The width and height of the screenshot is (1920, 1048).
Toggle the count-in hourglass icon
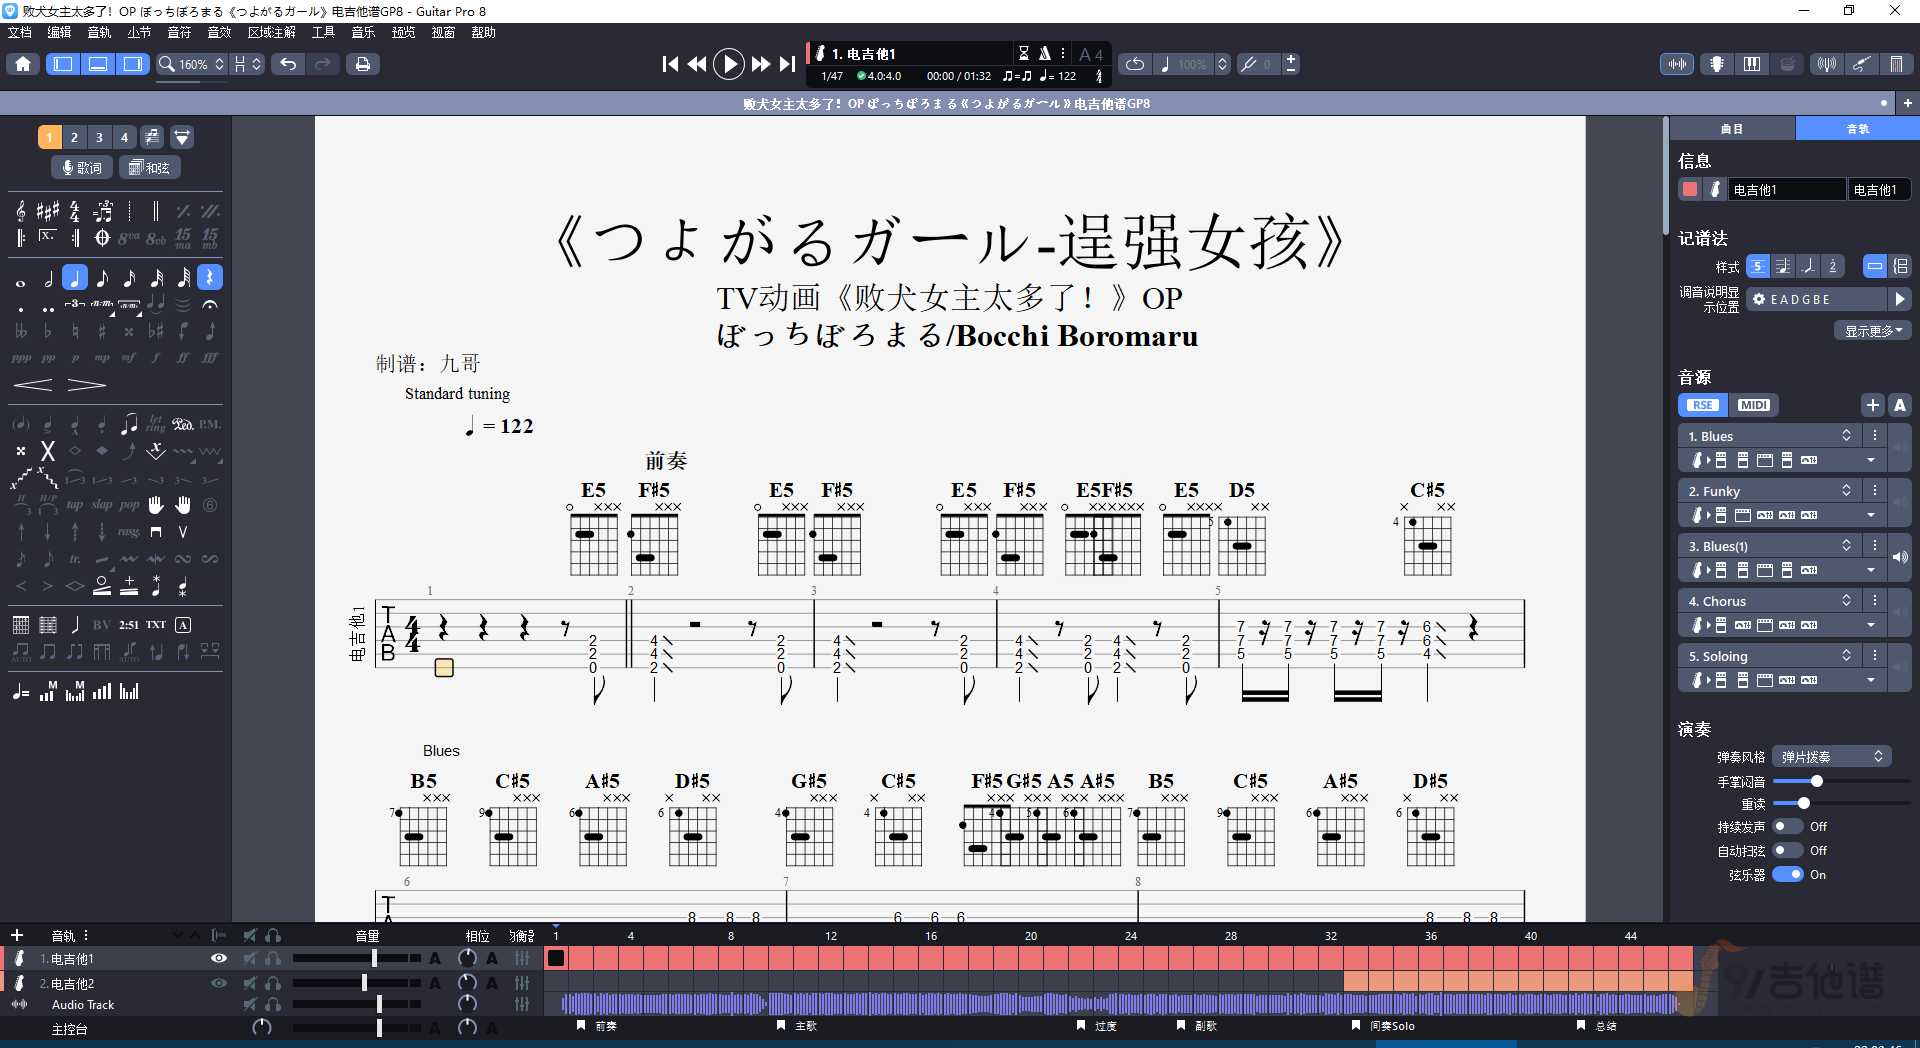pos(1023,53)
